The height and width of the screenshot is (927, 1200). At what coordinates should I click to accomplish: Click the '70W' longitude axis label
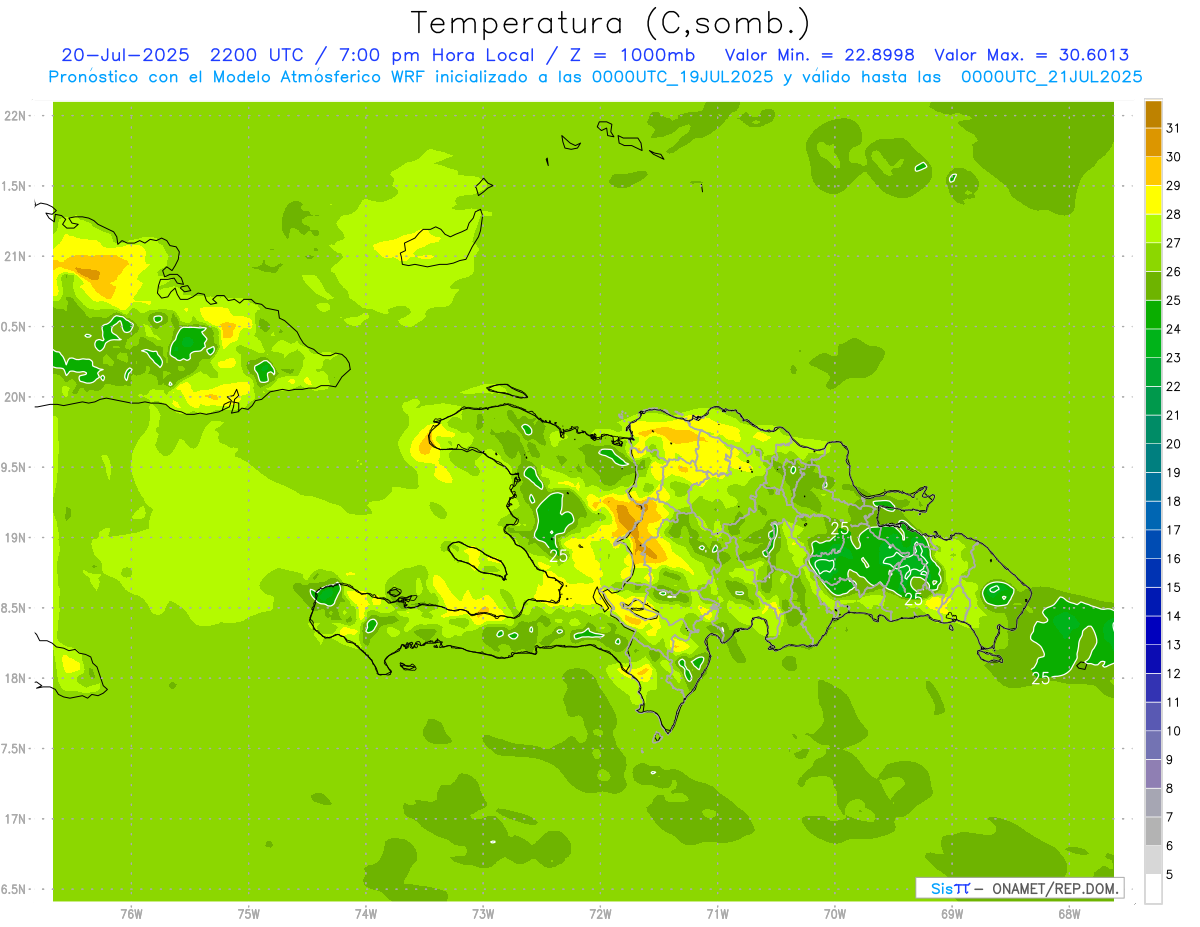[x=835, y=914]
